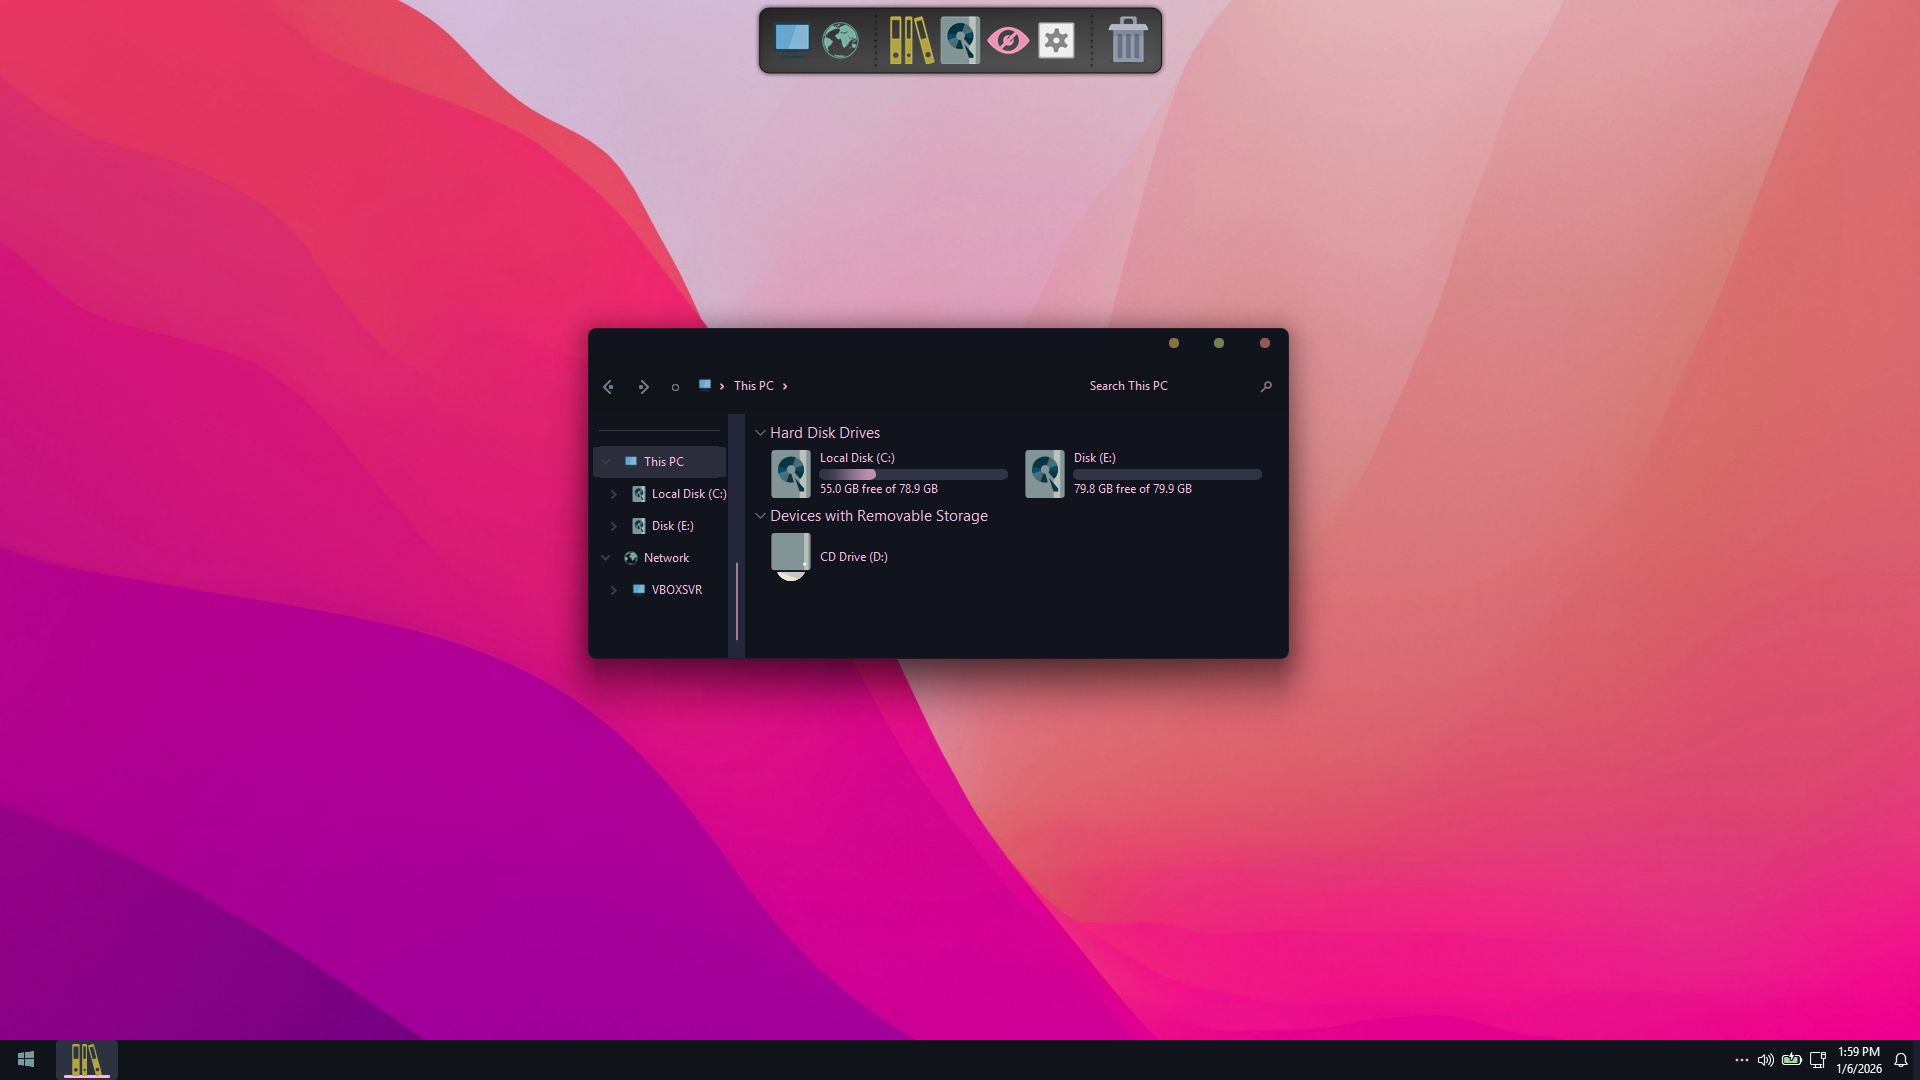Expand Local Disk (C:) in sidebar tree
The image size is (1920, 1080).
[x=614, y=494]
